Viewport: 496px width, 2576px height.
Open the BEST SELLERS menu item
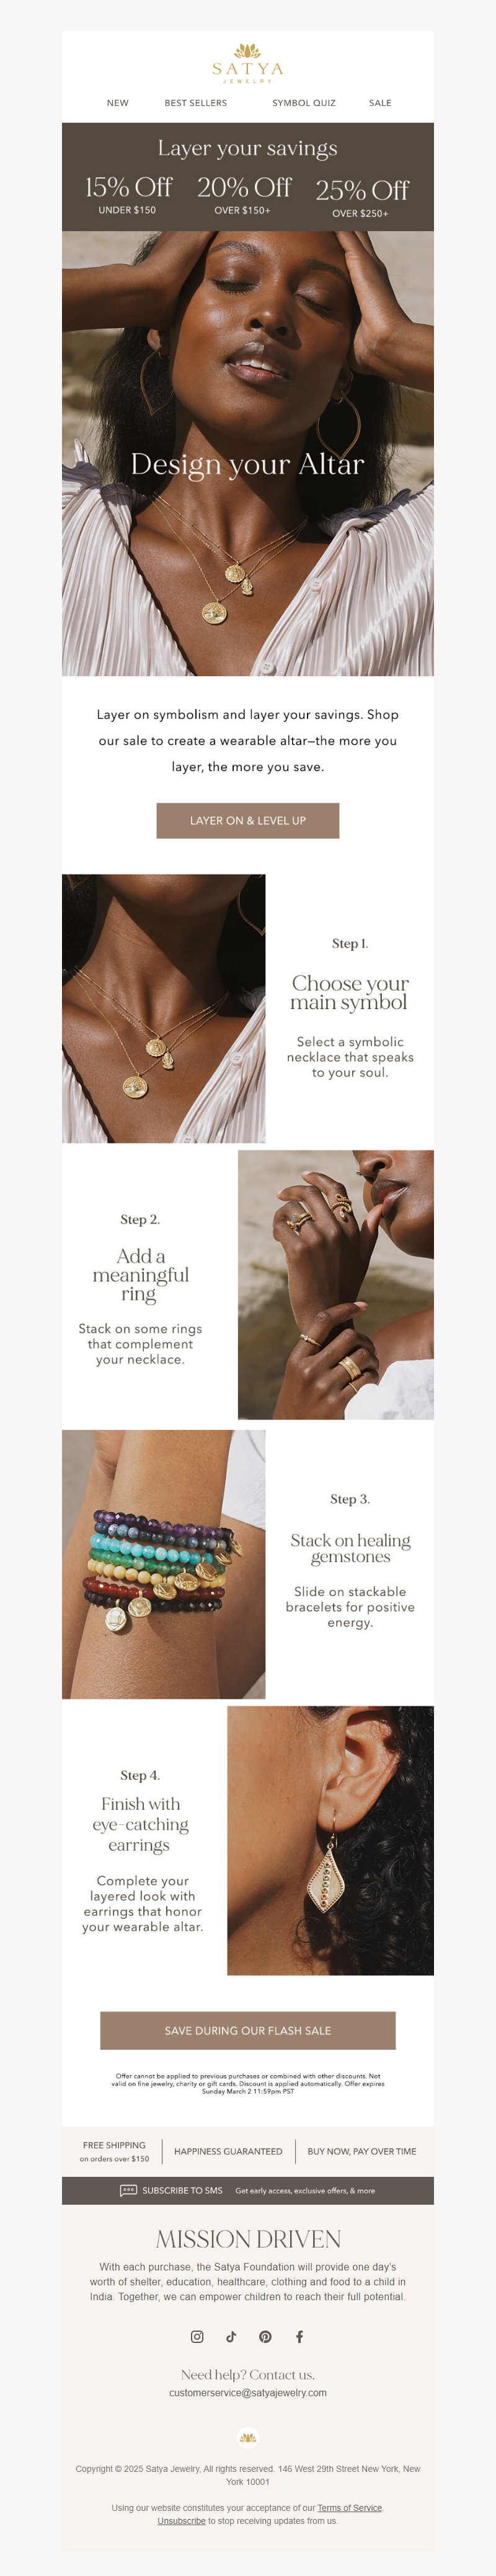pyautogui.click(x=196, y=103)
